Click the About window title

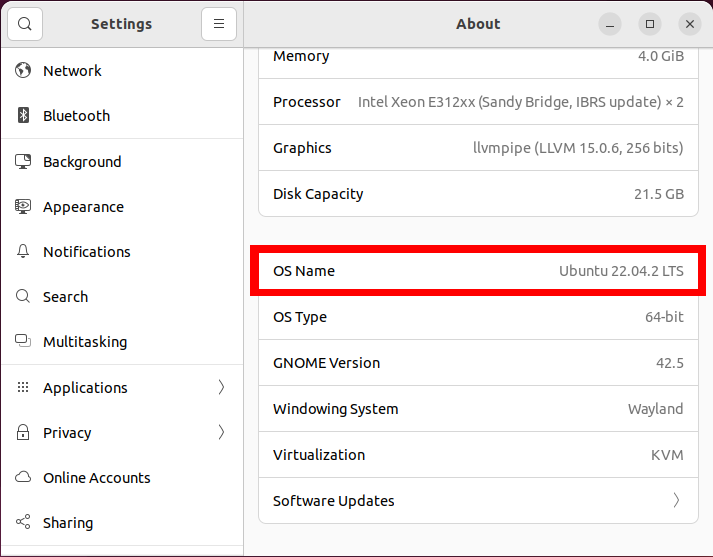coord(478,24)
